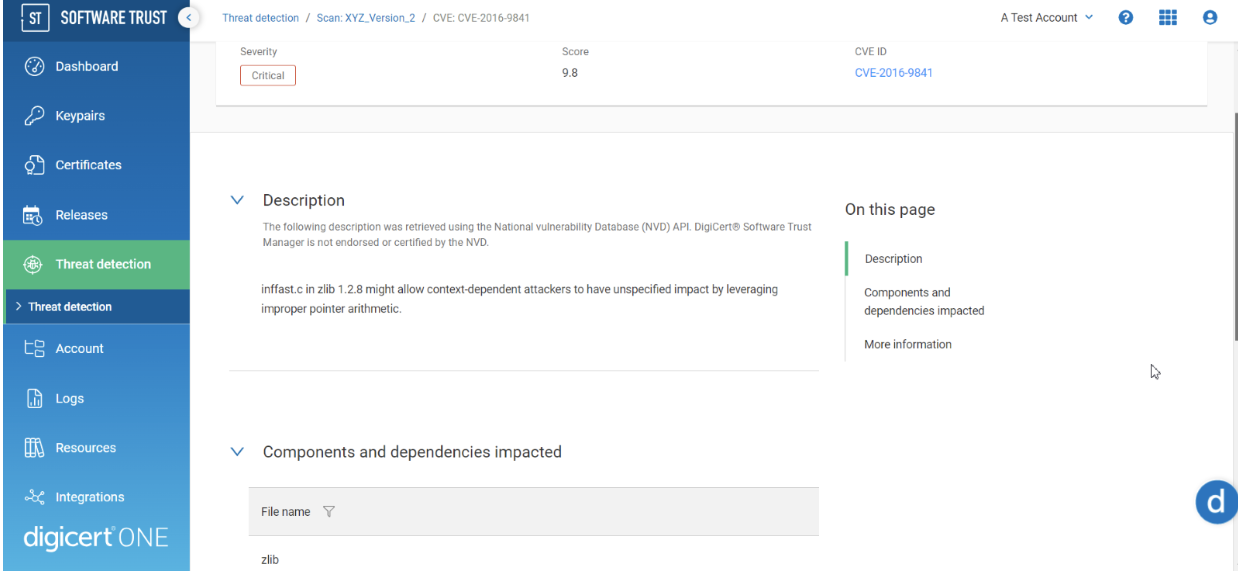Go to Scan: XYZ_Version_2 breadcrumb
The height and width of the screenshot is (586, 1238).
[366, 18]
